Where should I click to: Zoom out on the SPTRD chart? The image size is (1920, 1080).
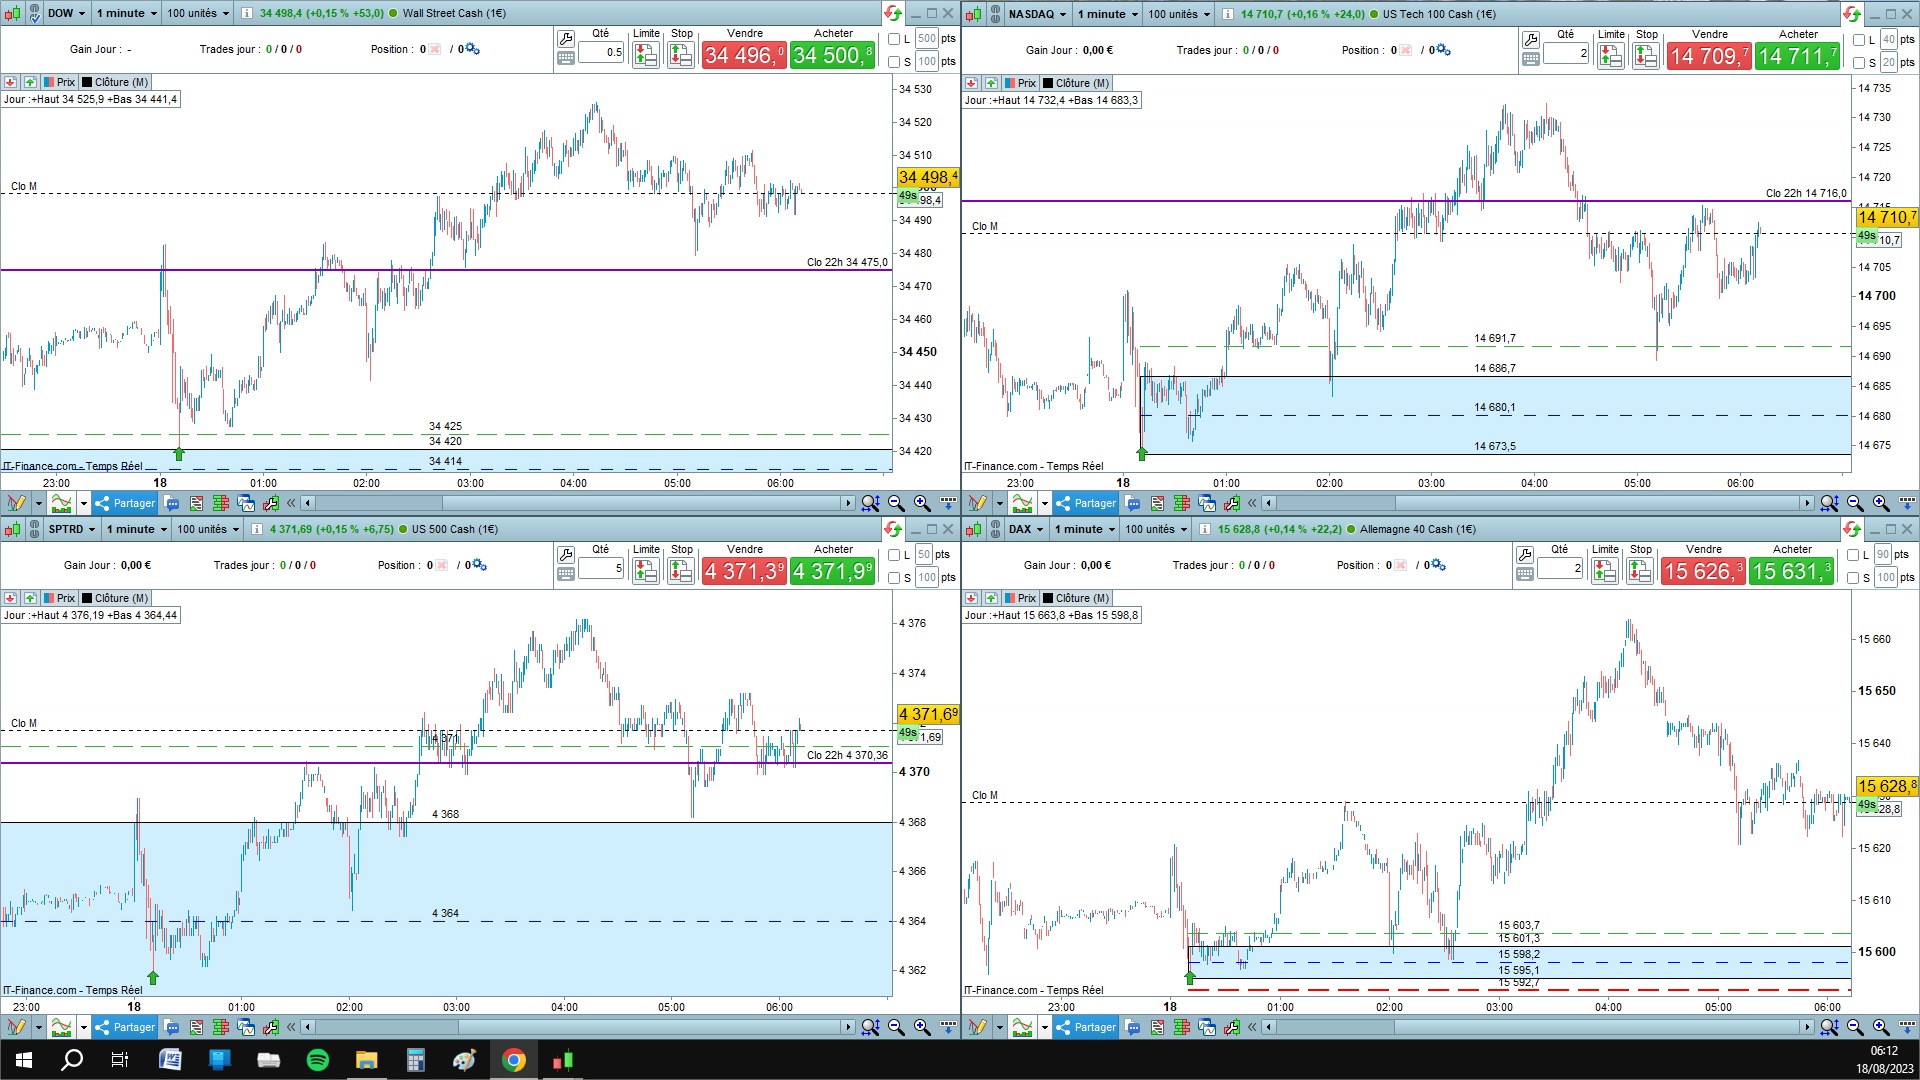(896, 1027)
